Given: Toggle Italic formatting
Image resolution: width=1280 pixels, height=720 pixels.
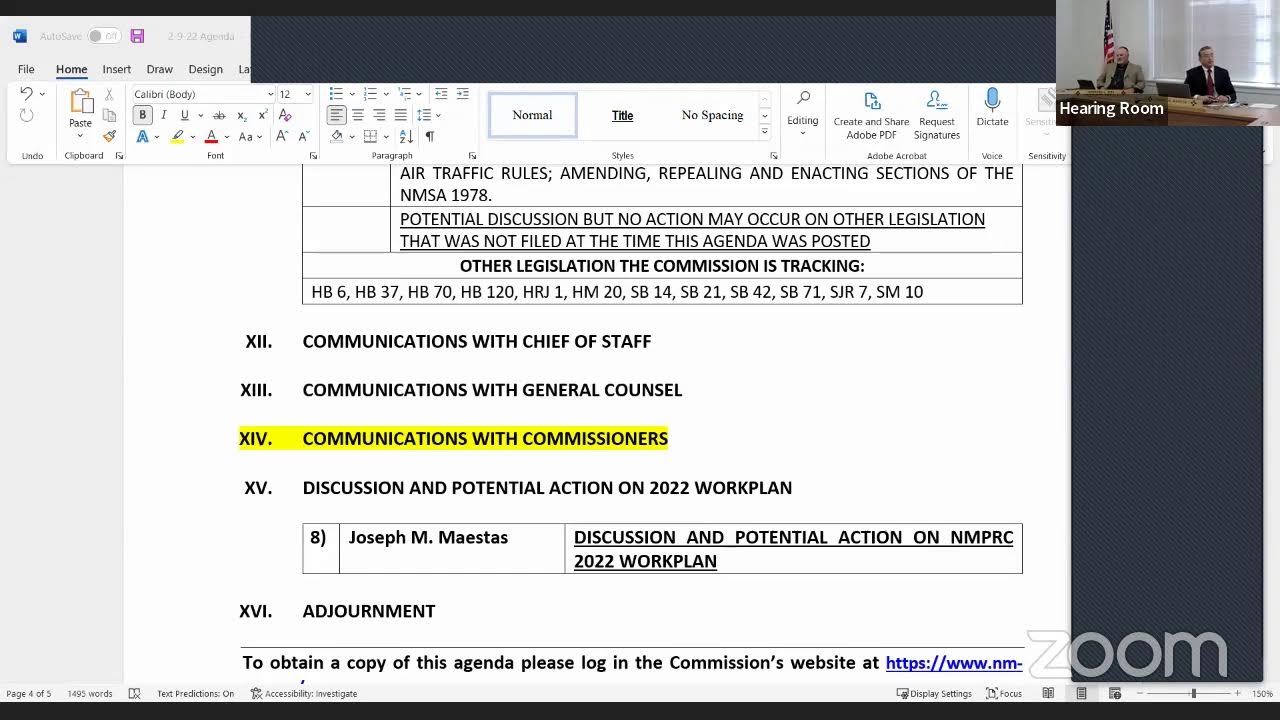Looking at the screenshot, I should tap(164, 115).
